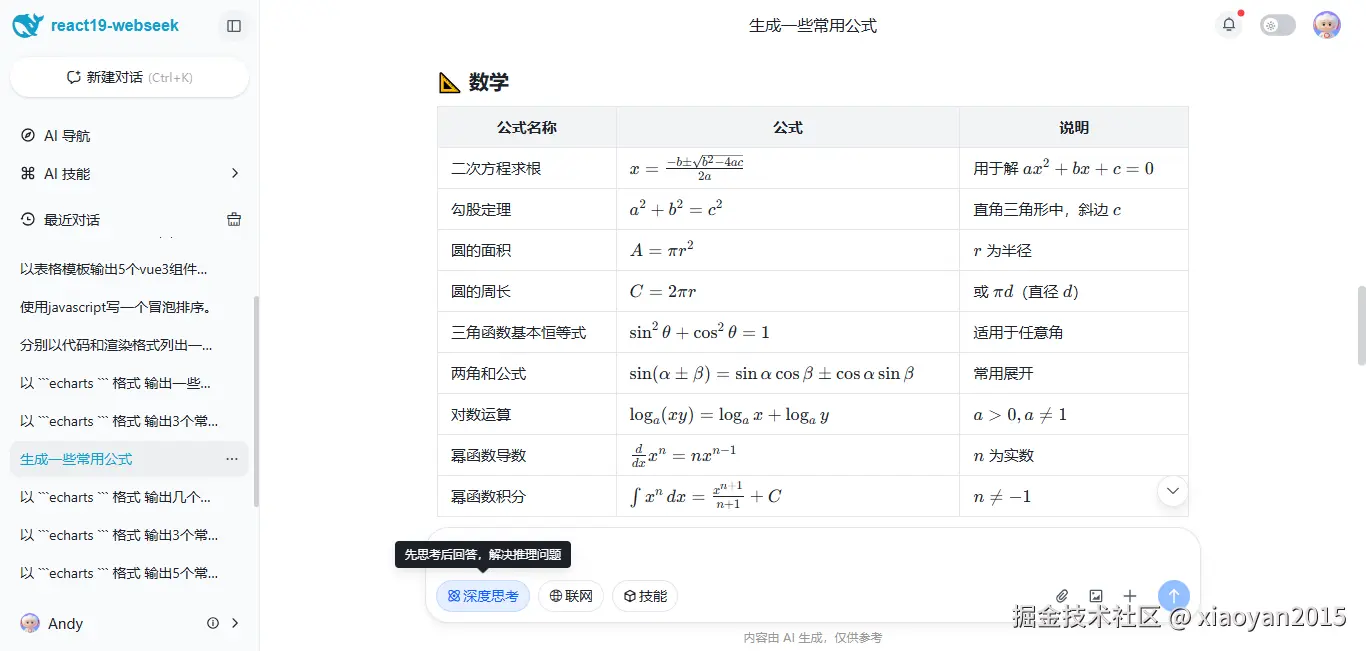Select the 二次方程求根 cell
Viewport: 1366px width, 651px height.
click(x=527, y=168)
